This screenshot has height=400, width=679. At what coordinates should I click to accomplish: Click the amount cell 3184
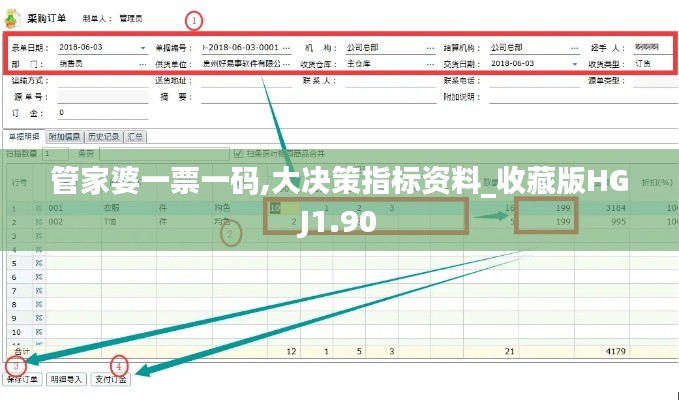602,208
